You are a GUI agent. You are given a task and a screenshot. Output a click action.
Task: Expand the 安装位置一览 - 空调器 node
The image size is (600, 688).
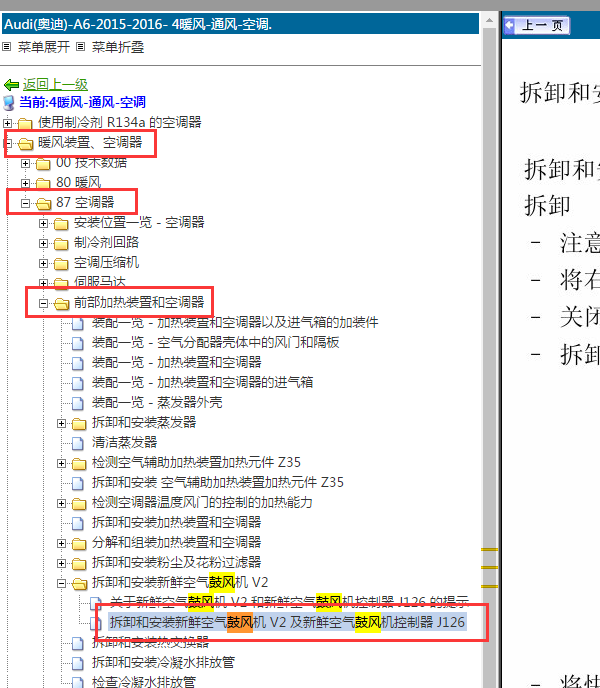coord(43,223)
